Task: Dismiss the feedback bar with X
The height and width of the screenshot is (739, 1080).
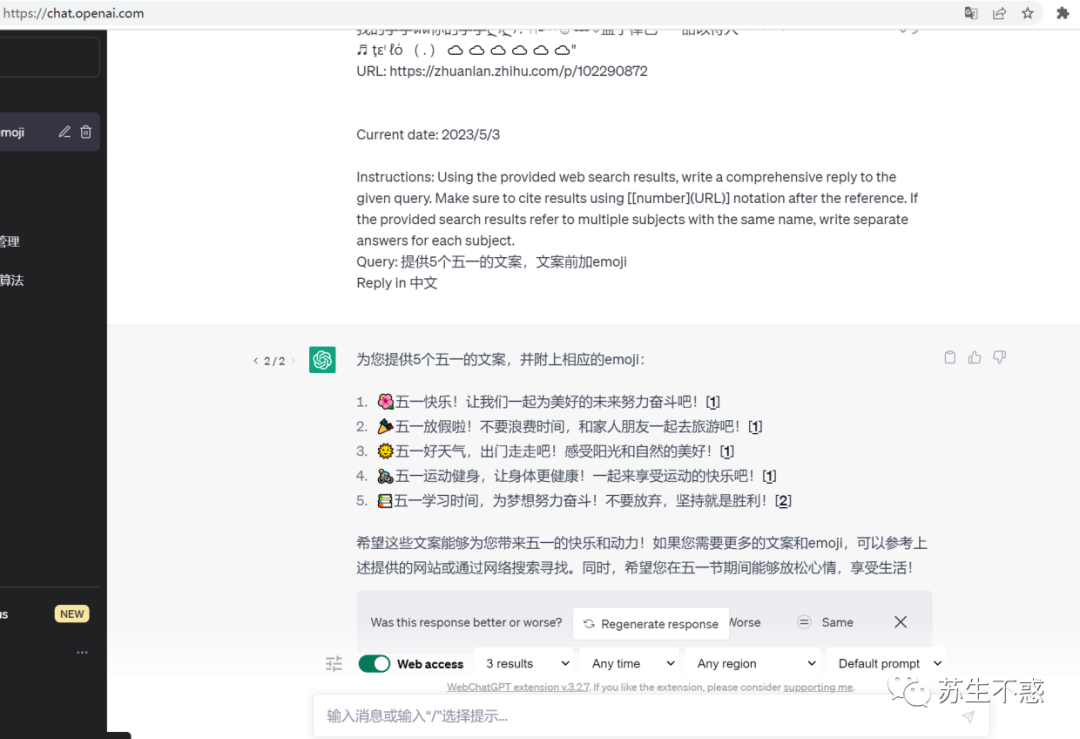Action: coord(900,622)
